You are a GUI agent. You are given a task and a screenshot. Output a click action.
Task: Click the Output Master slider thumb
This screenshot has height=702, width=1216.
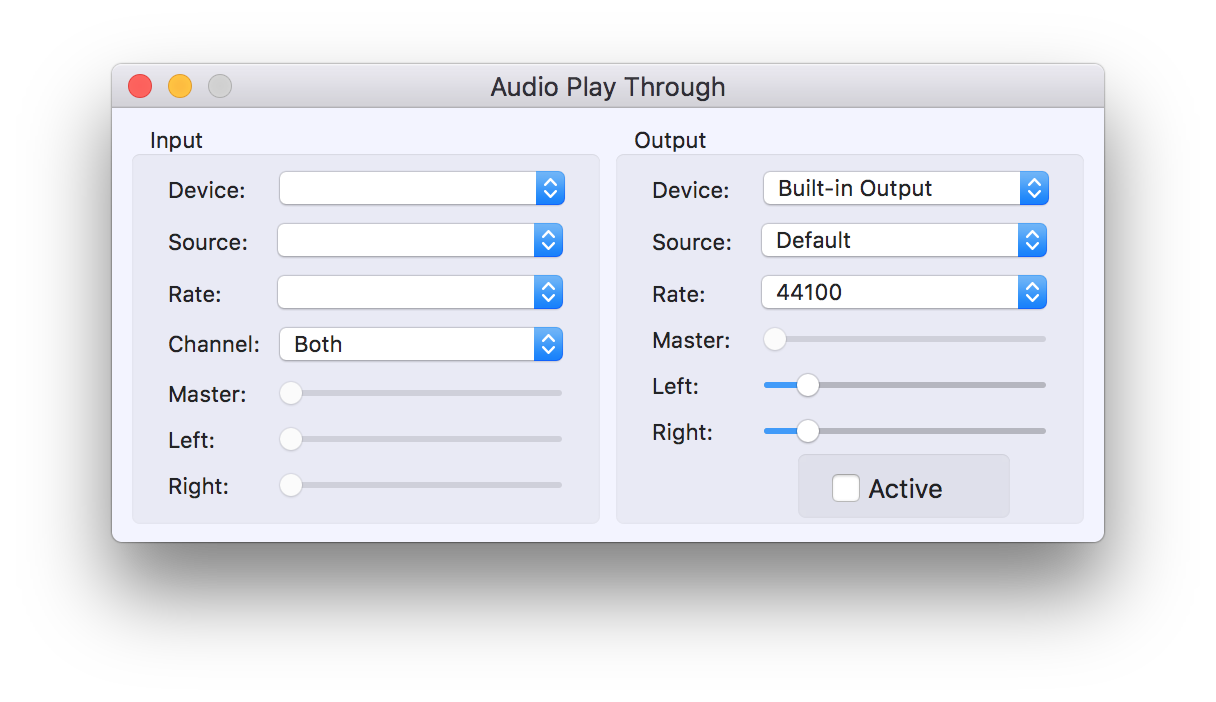click(x=775, y=339)
